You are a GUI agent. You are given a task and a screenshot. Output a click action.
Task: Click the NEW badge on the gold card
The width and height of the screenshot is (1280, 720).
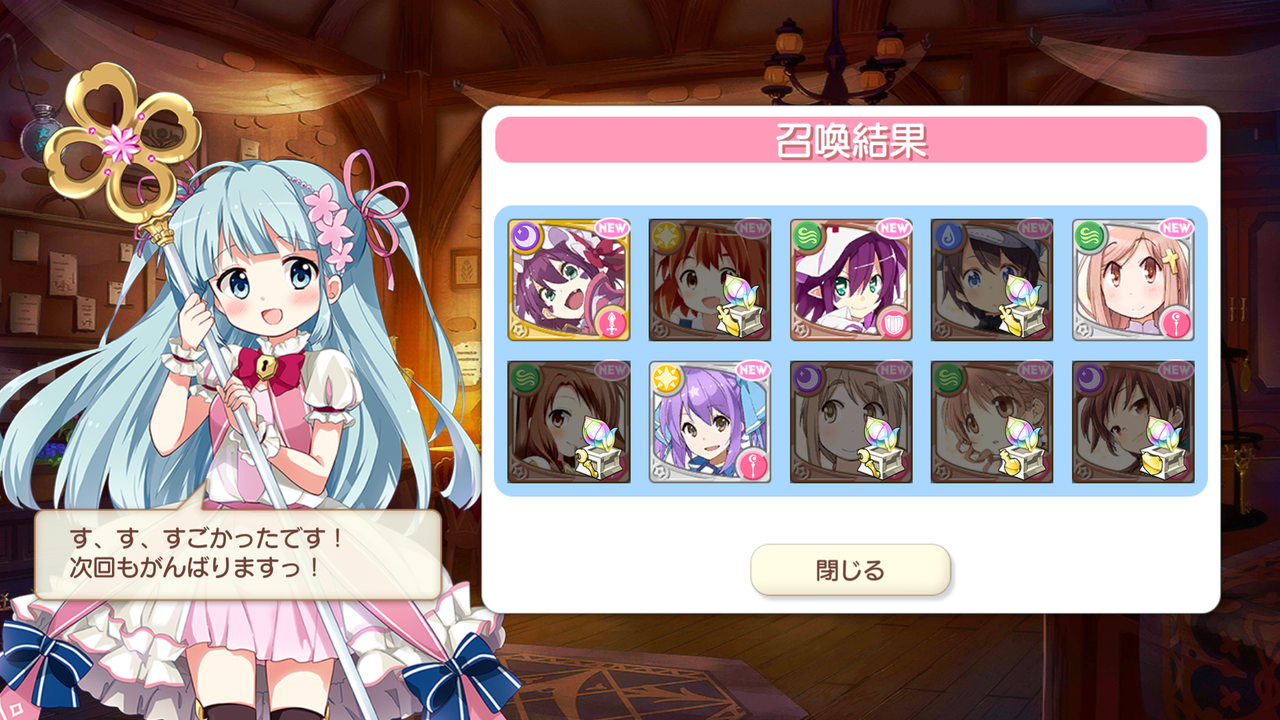(611, 228)
